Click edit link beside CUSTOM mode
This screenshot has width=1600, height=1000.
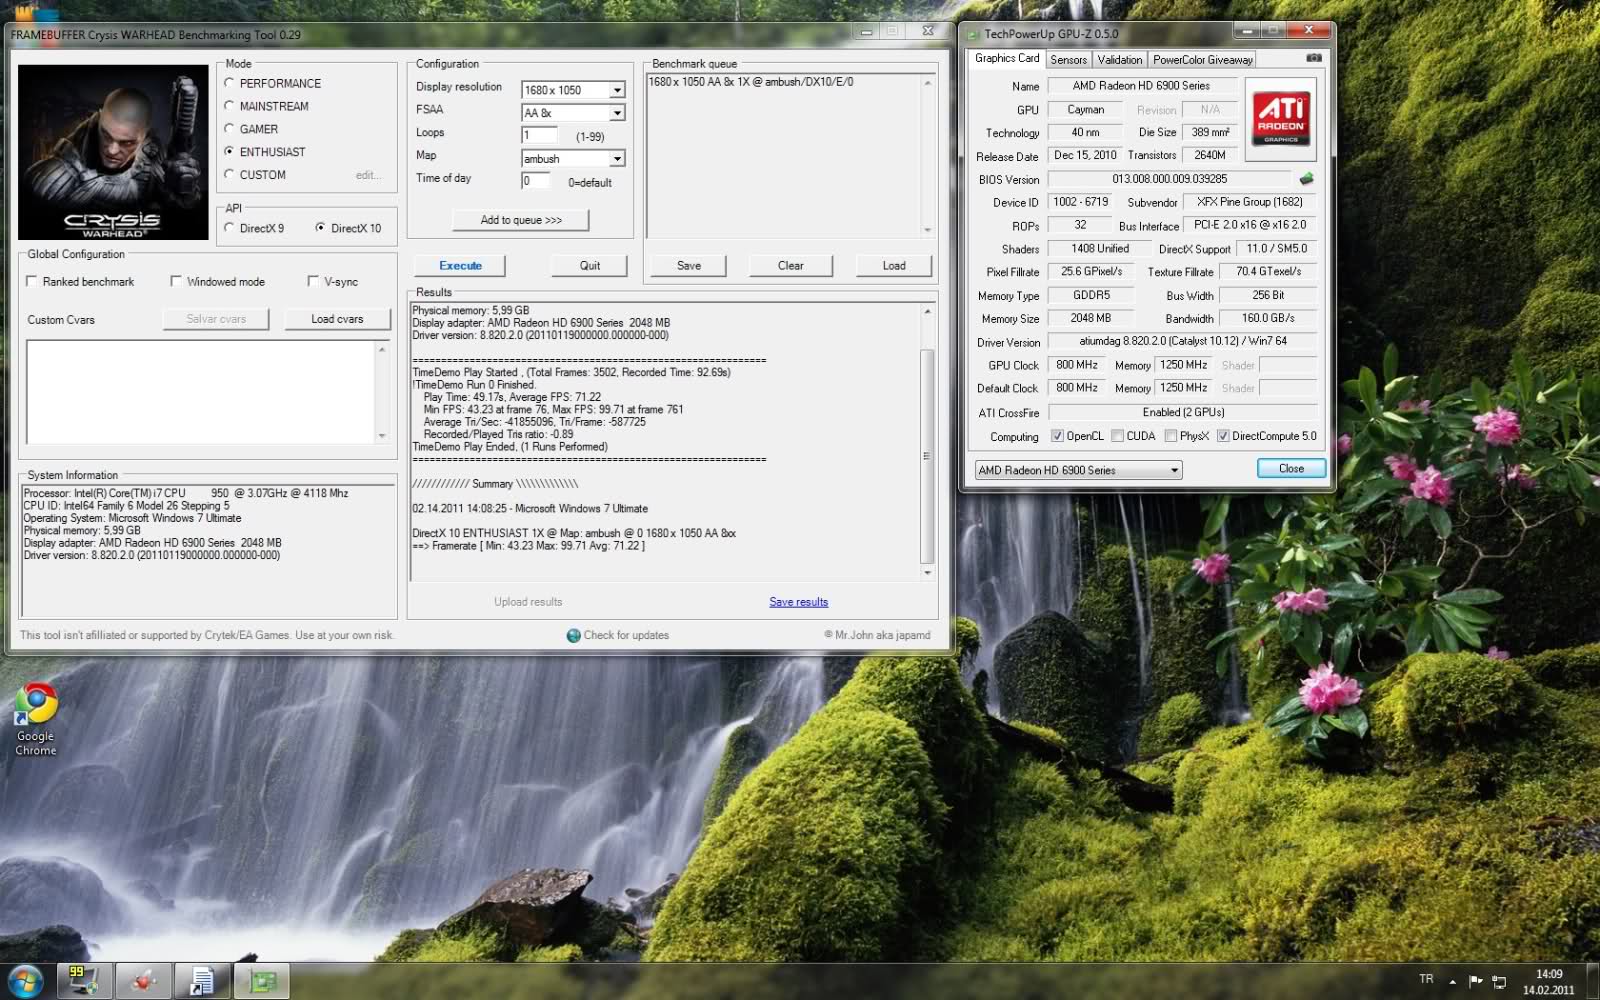pos(367,175)
